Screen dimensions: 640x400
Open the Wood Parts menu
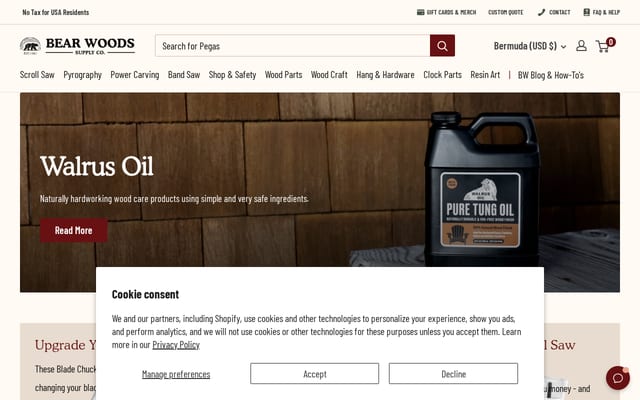[x=283, y=75]
